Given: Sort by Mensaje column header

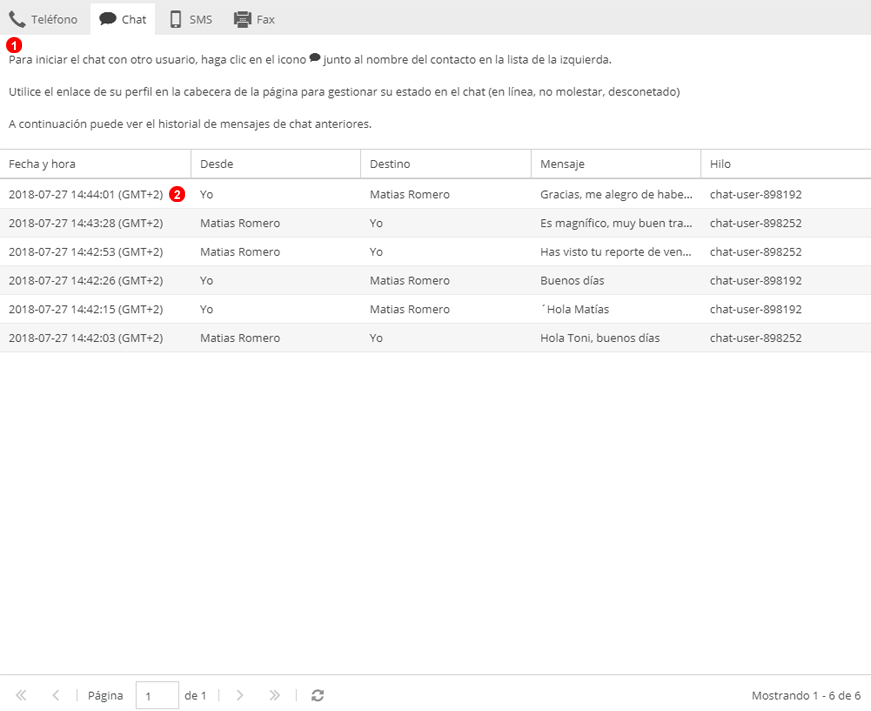Looking at the screenshot, I should [x=562, y=164].
